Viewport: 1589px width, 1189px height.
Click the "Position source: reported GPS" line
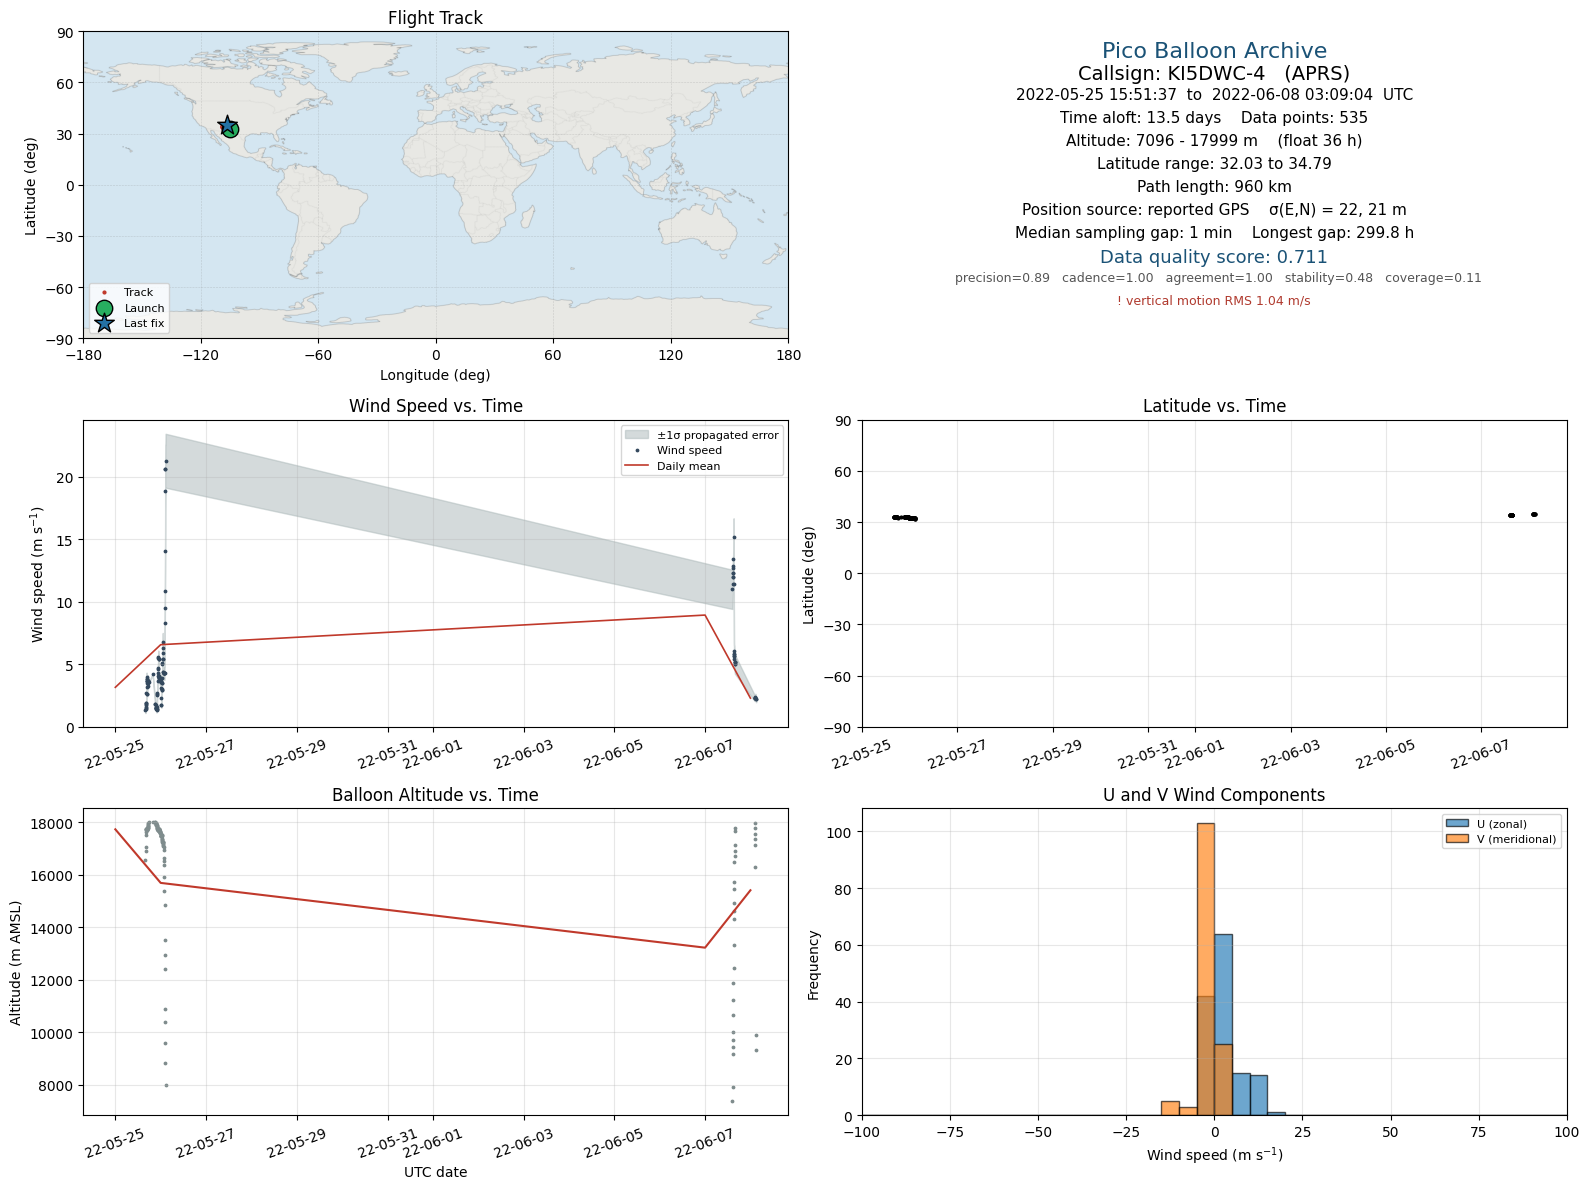1214,210
